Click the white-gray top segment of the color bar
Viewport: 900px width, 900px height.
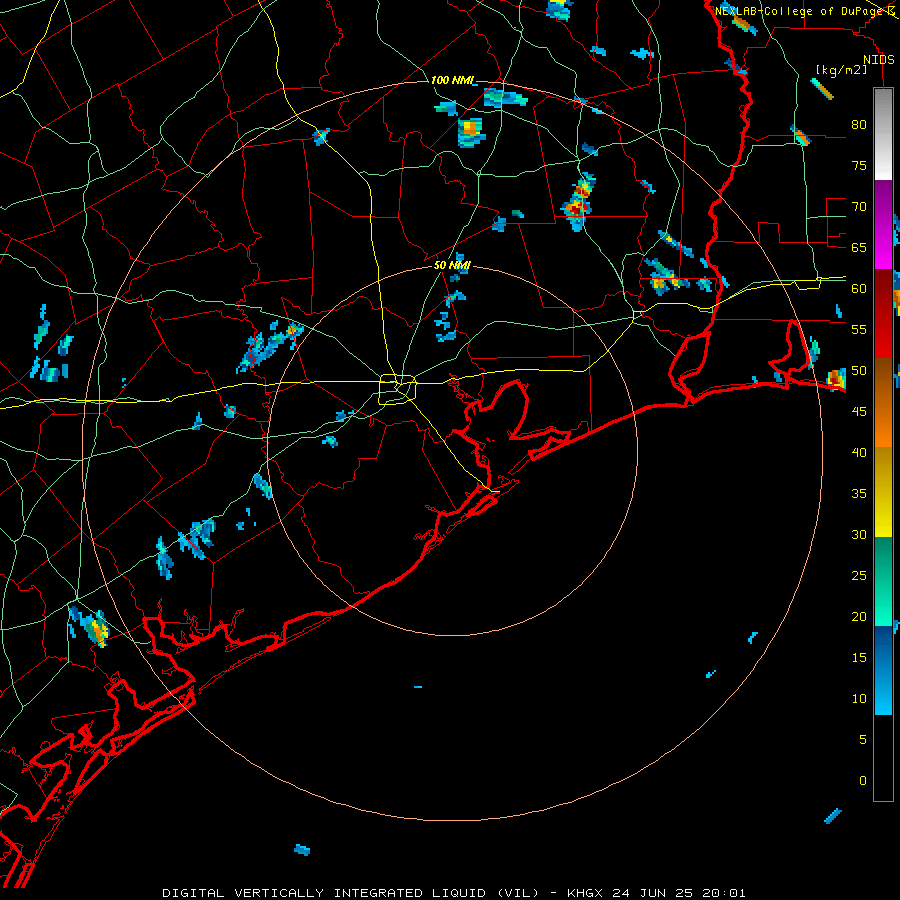(883, 134)
